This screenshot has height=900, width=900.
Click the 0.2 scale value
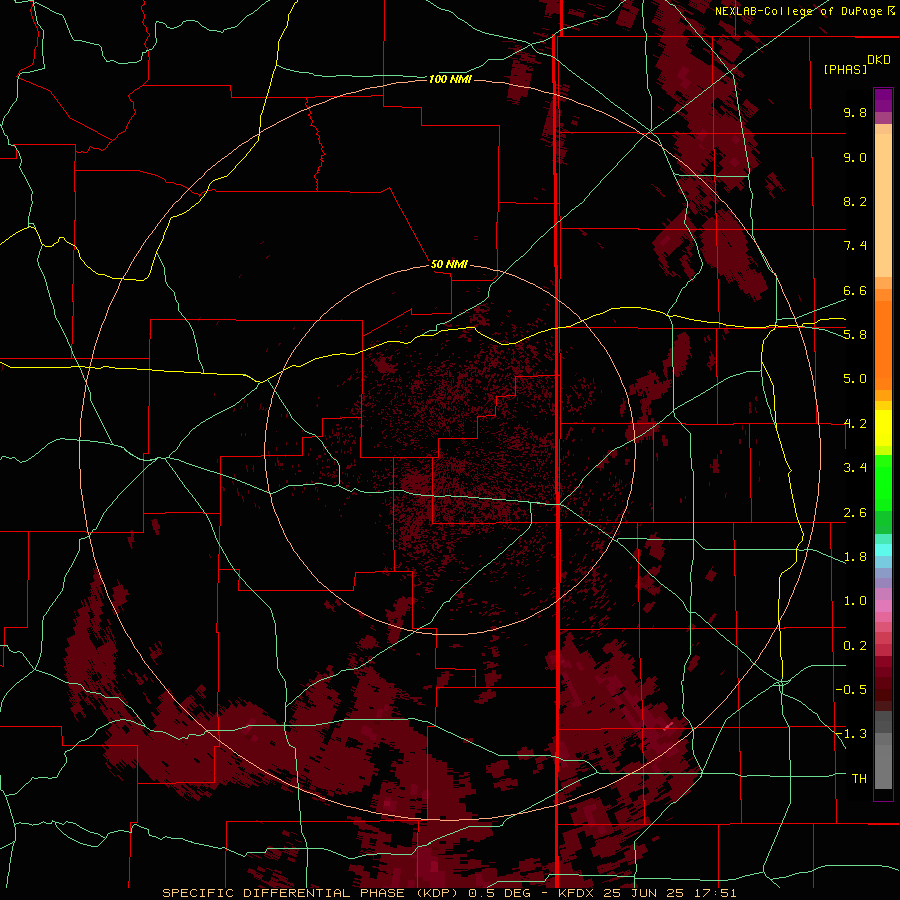pyautogui.click(x=855, y=646)
